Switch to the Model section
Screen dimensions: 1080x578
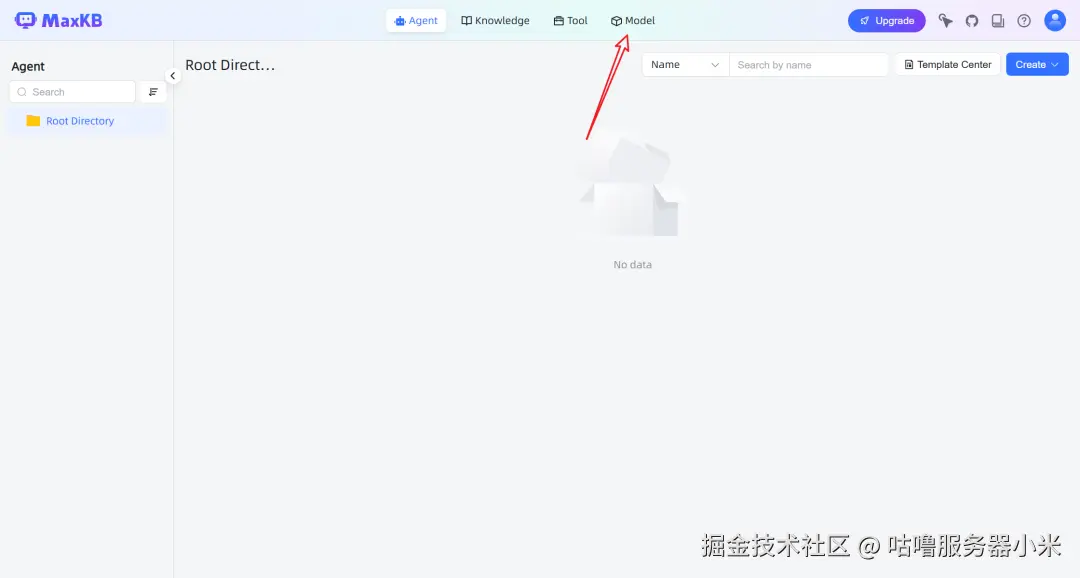pyautogui.click(x=632, y=20)
